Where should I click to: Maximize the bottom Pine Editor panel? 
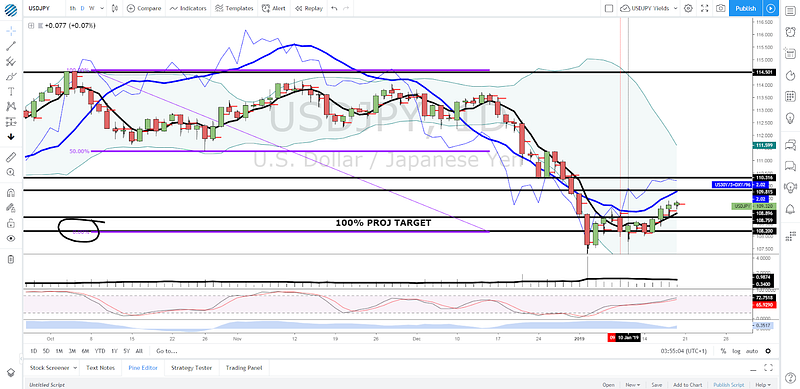click(769, 368)
